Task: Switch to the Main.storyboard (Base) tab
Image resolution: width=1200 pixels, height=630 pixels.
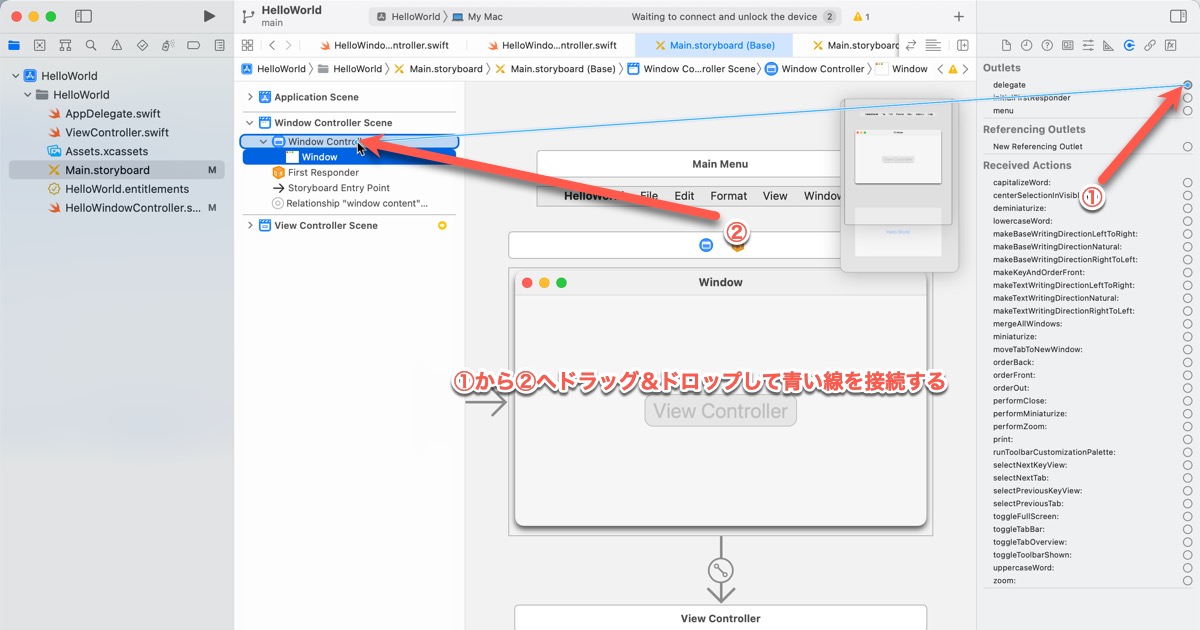Action: pyautogui.click(x=713, y=45)
